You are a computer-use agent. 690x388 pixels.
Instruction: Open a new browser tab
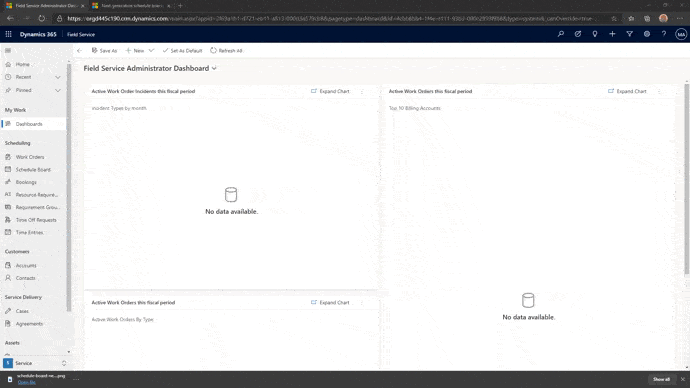180,6
